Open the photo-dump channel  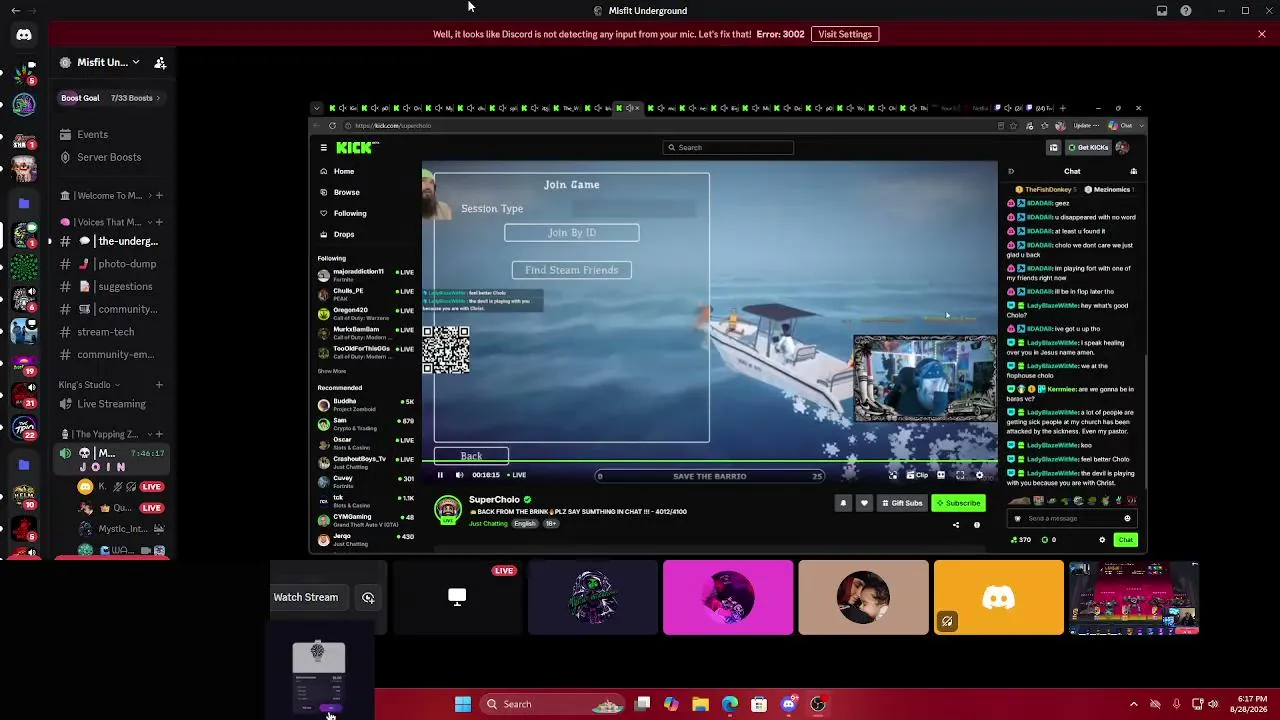pos(112,264)
